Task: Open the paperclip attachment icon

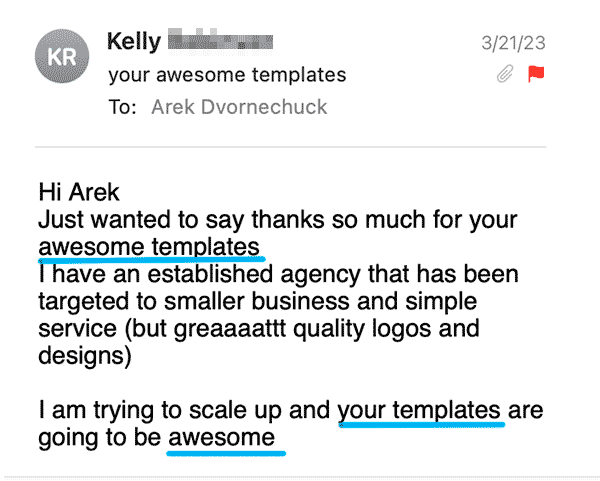Action: [505, 74]
